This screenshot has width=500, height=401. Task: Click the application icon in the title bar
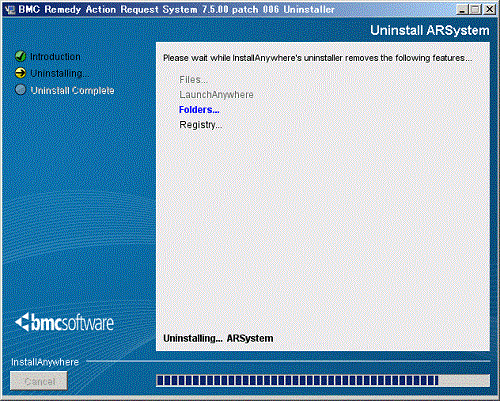click(x=10, y=9)
